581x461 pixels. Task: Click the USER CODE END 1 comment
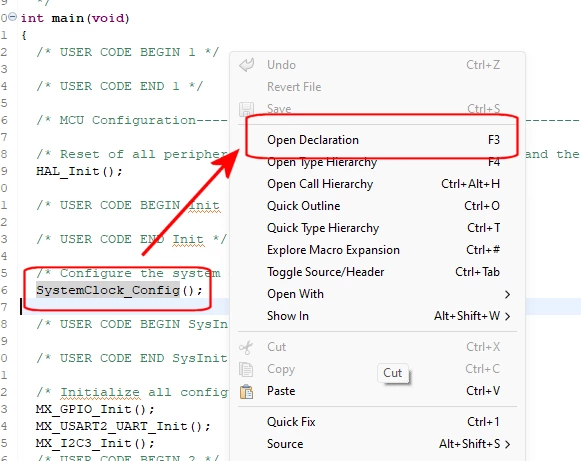[120, 86]
